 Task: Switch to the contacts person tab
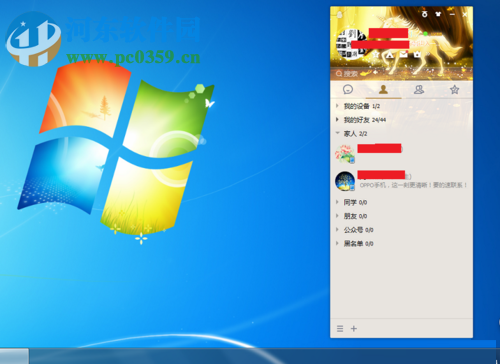tap(383, 89)
